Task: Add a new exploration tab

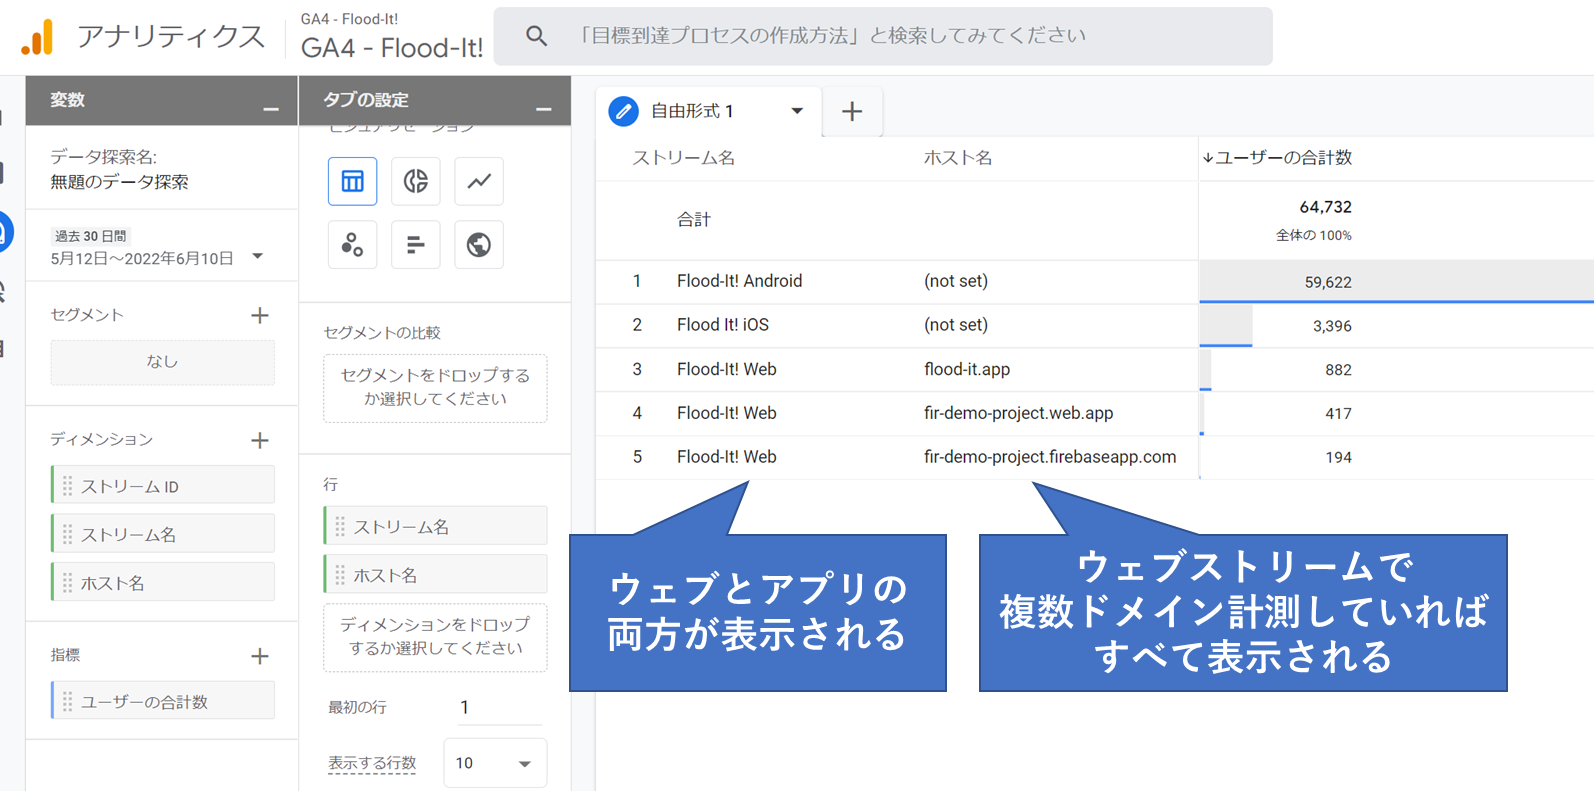Action: pyautogui.click(x=852, y=111)
